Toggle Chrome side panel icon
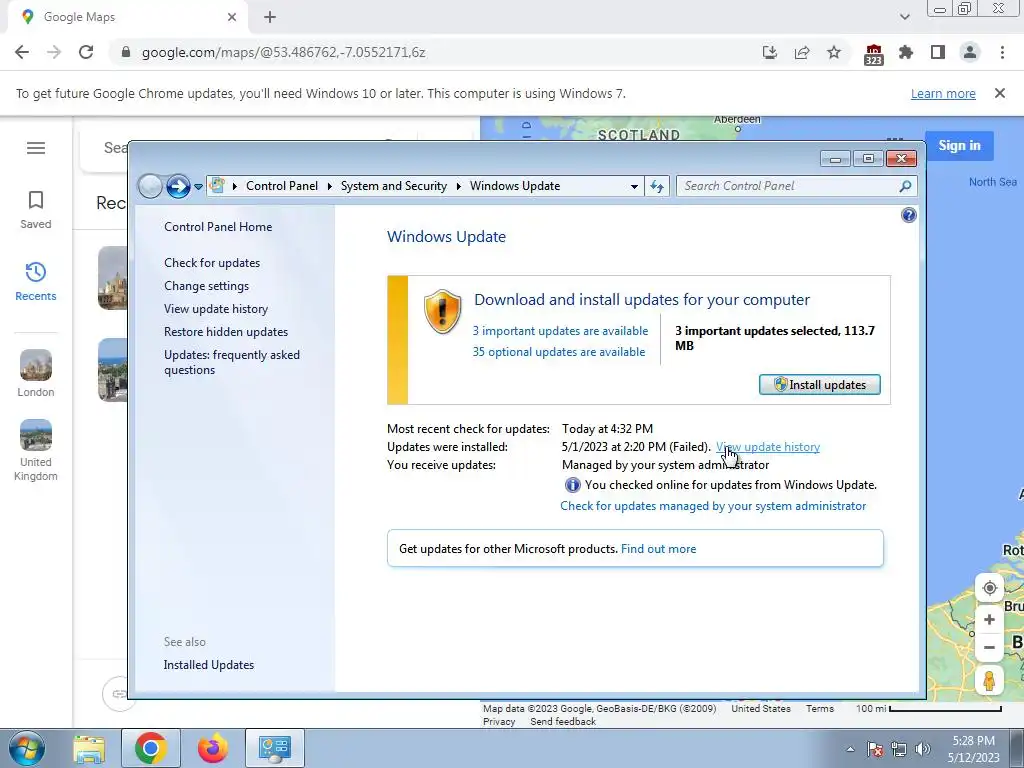Screen dimensions: 1024x768 click(938, 52)
